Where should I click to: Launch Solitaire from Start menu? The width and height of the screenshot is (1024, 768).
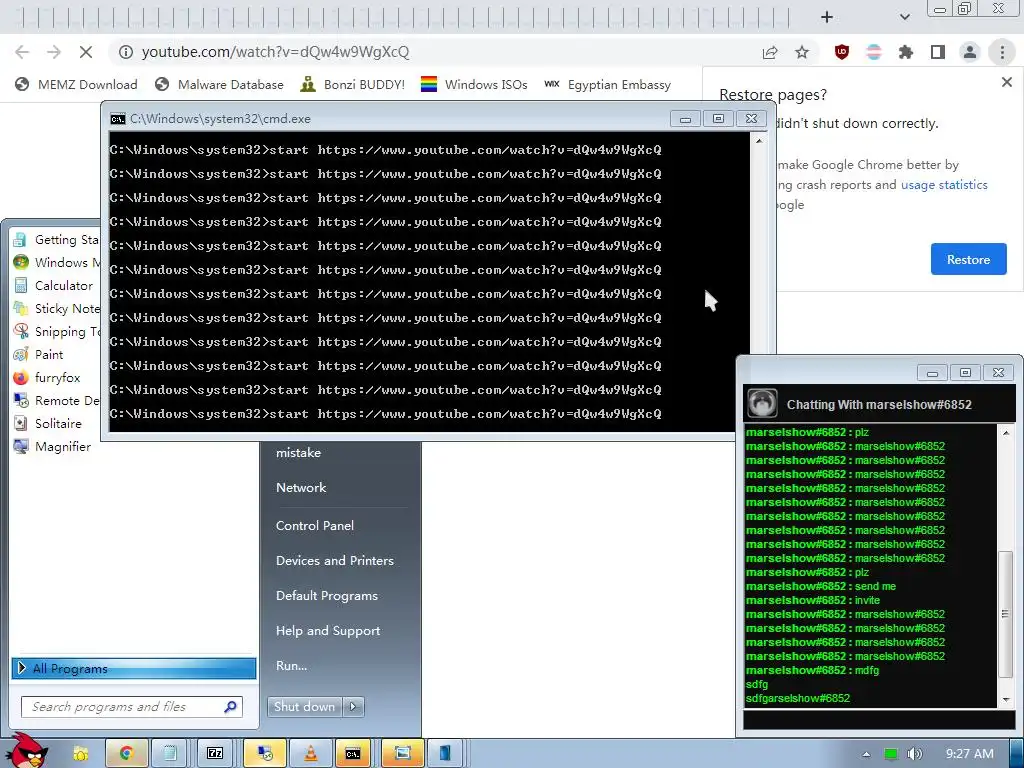click(x=48, y=423)
